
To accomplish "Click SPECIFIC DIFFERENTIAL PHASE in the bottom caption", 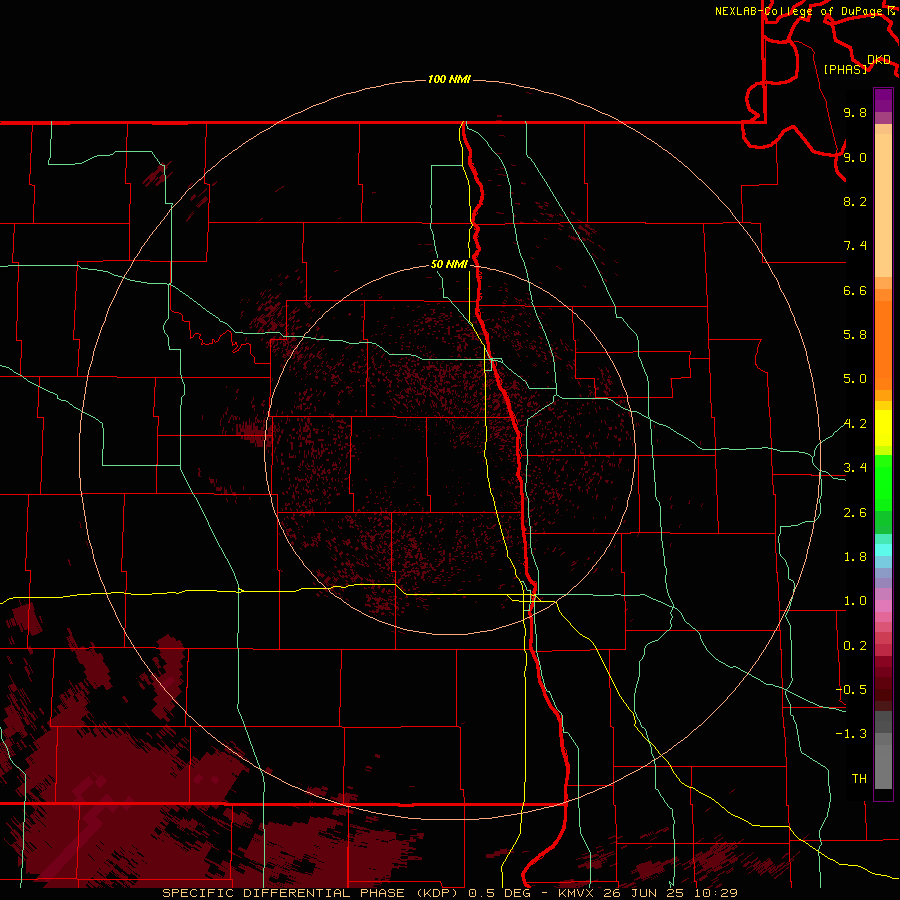I will tap(285, 893).
